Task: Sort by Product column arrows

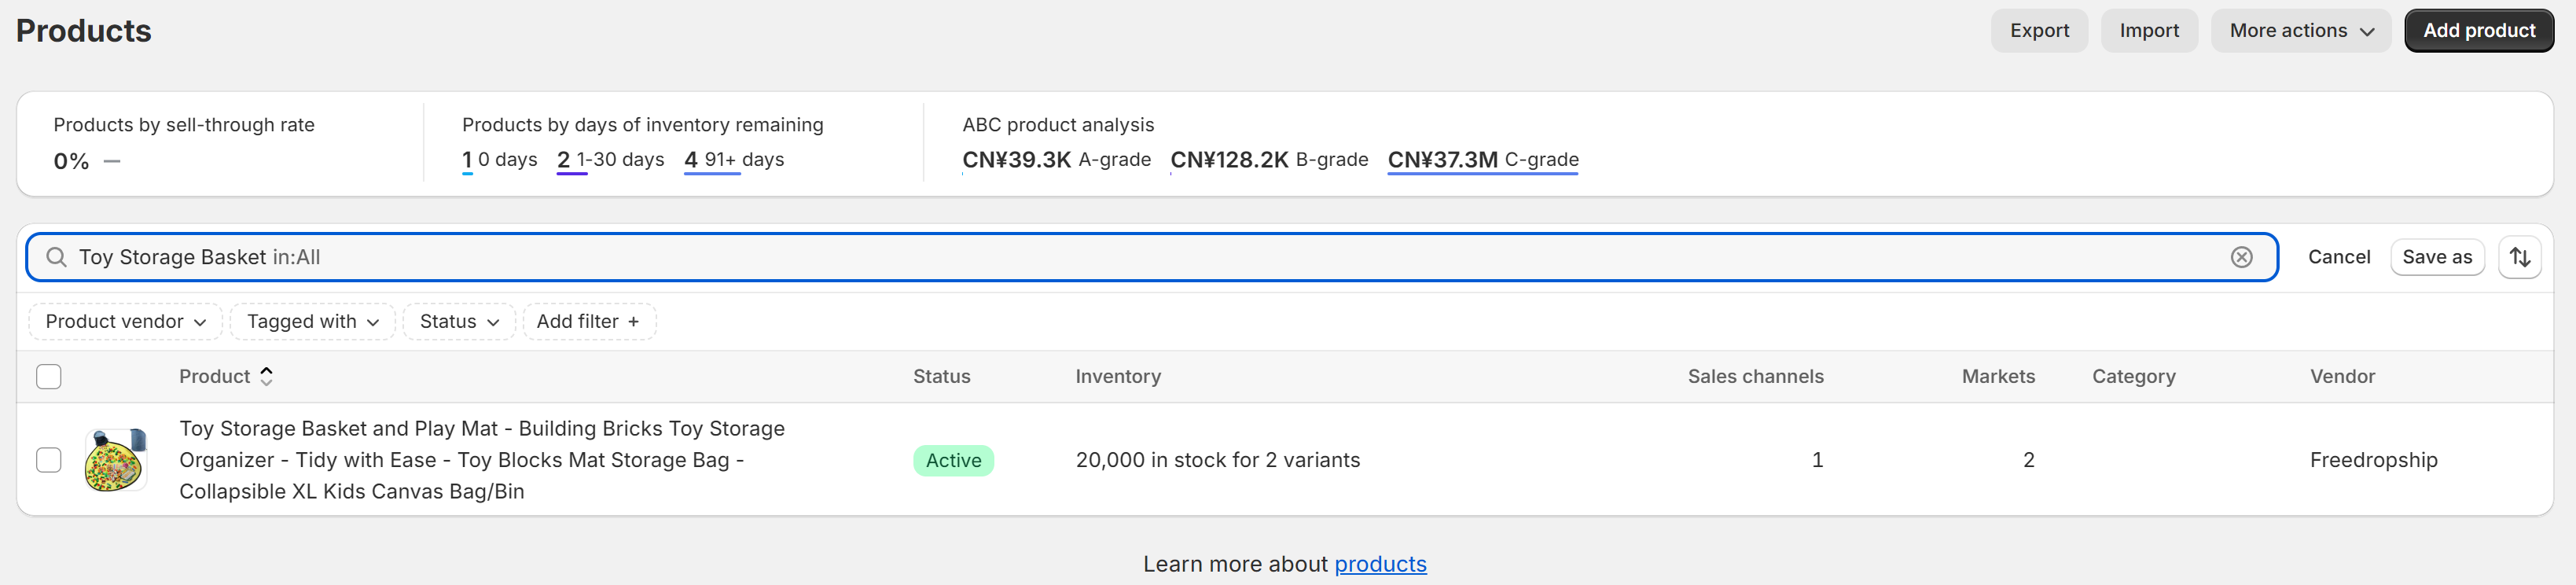Action: tap(266, 376)
